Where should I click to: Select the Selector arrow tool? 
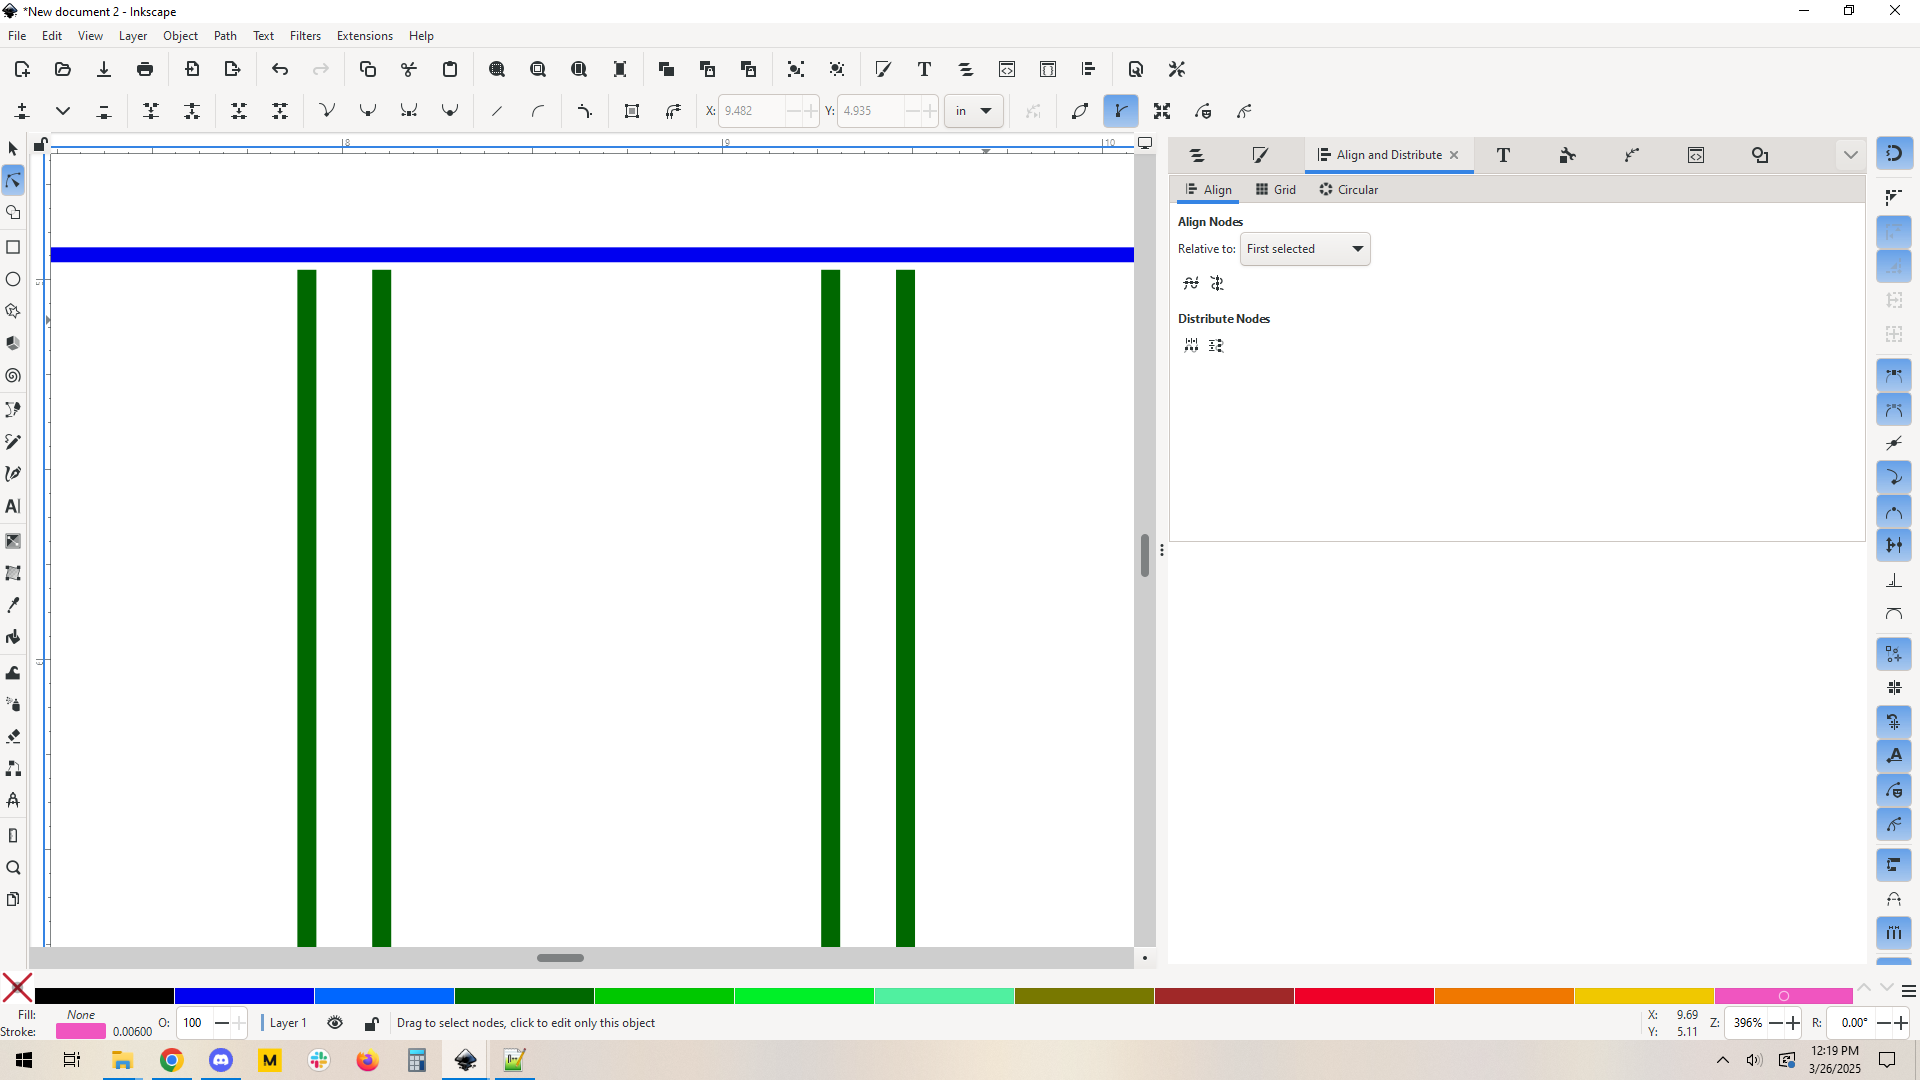pos(13,149)
